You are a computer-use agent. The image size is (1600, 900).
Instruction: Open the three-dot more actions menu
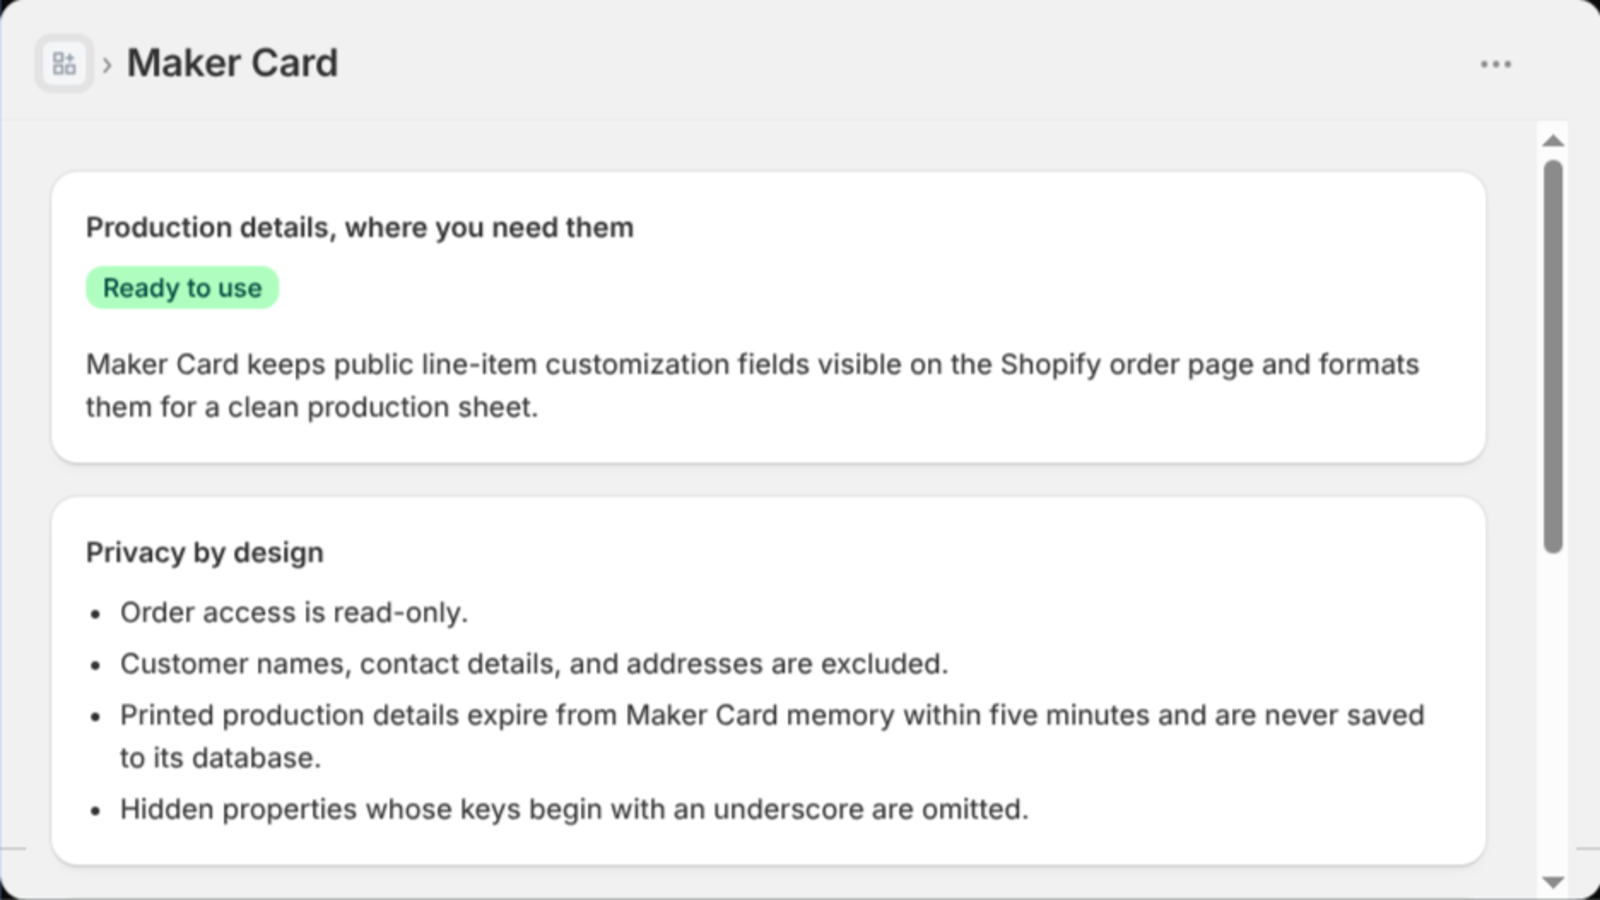coord(1495,64)
